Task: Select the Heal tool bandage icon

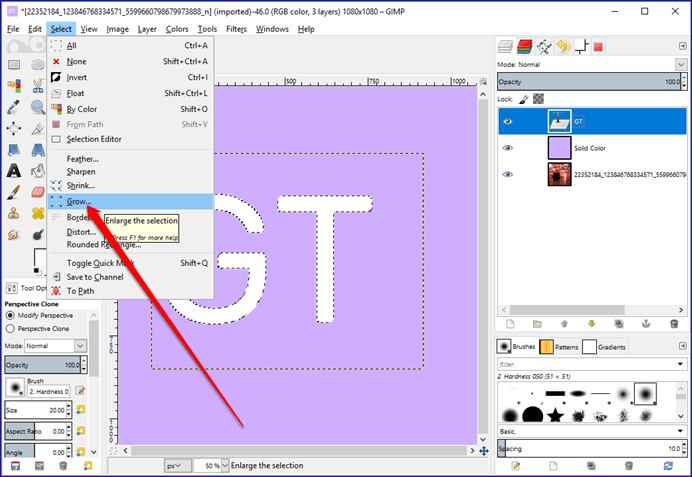Action: click(x=38, y=214)
